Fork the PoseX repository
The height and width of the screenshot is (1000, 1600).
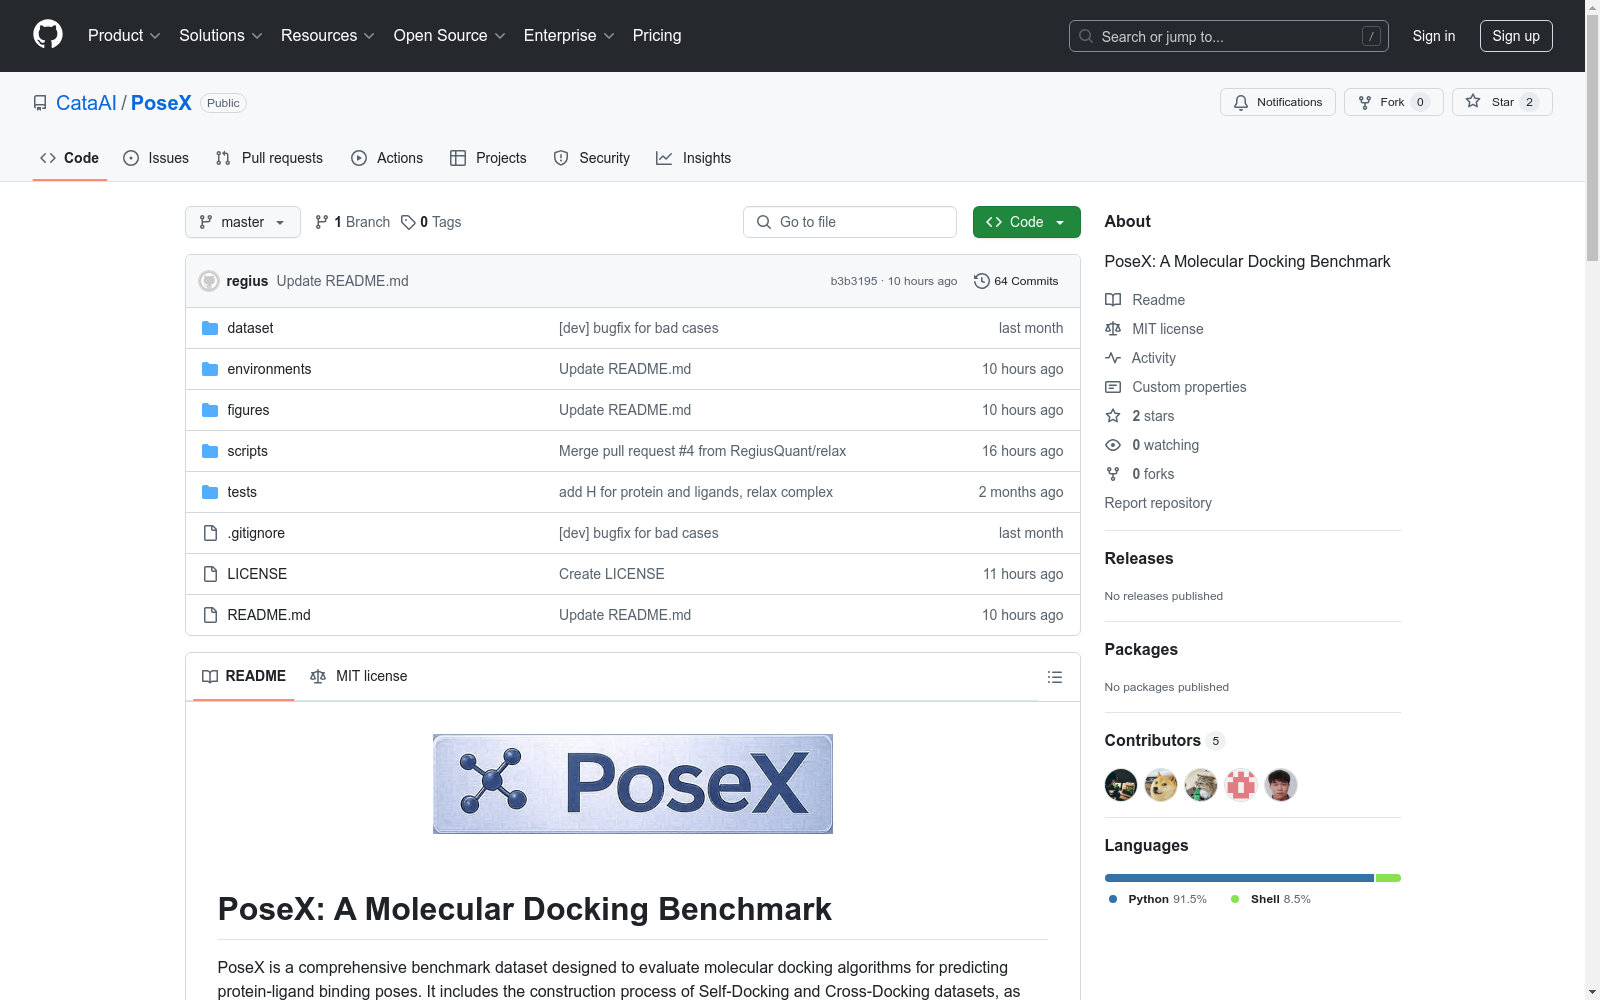click(1394, 102)
